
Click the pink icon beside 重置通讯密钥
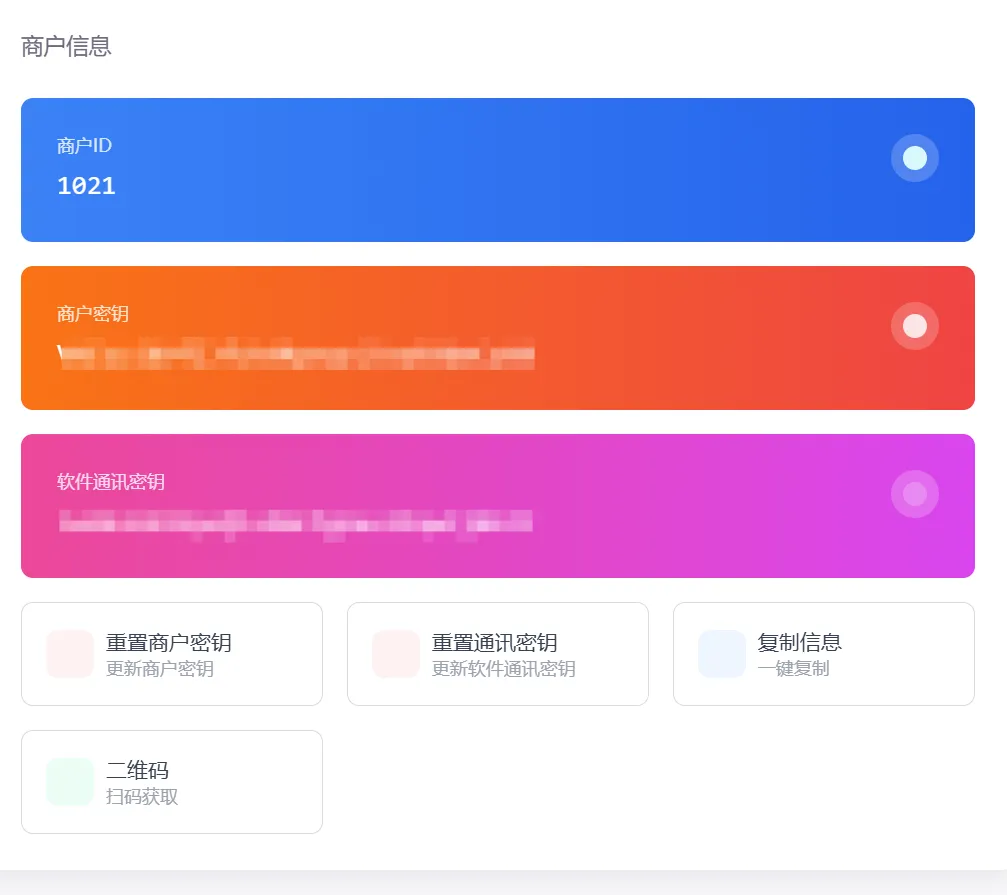396,654
